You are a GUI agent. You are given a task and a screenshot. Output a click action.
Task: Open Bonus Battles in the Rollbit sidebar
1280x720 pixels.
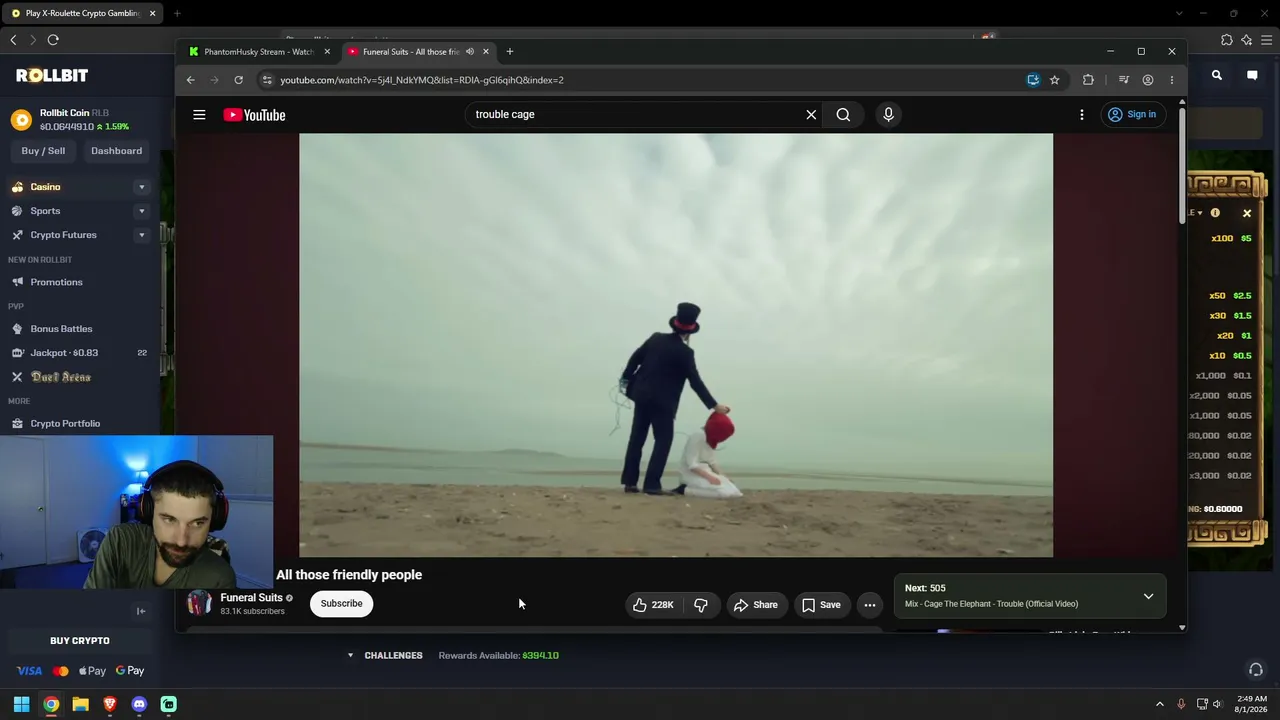[x=61, y=329]
